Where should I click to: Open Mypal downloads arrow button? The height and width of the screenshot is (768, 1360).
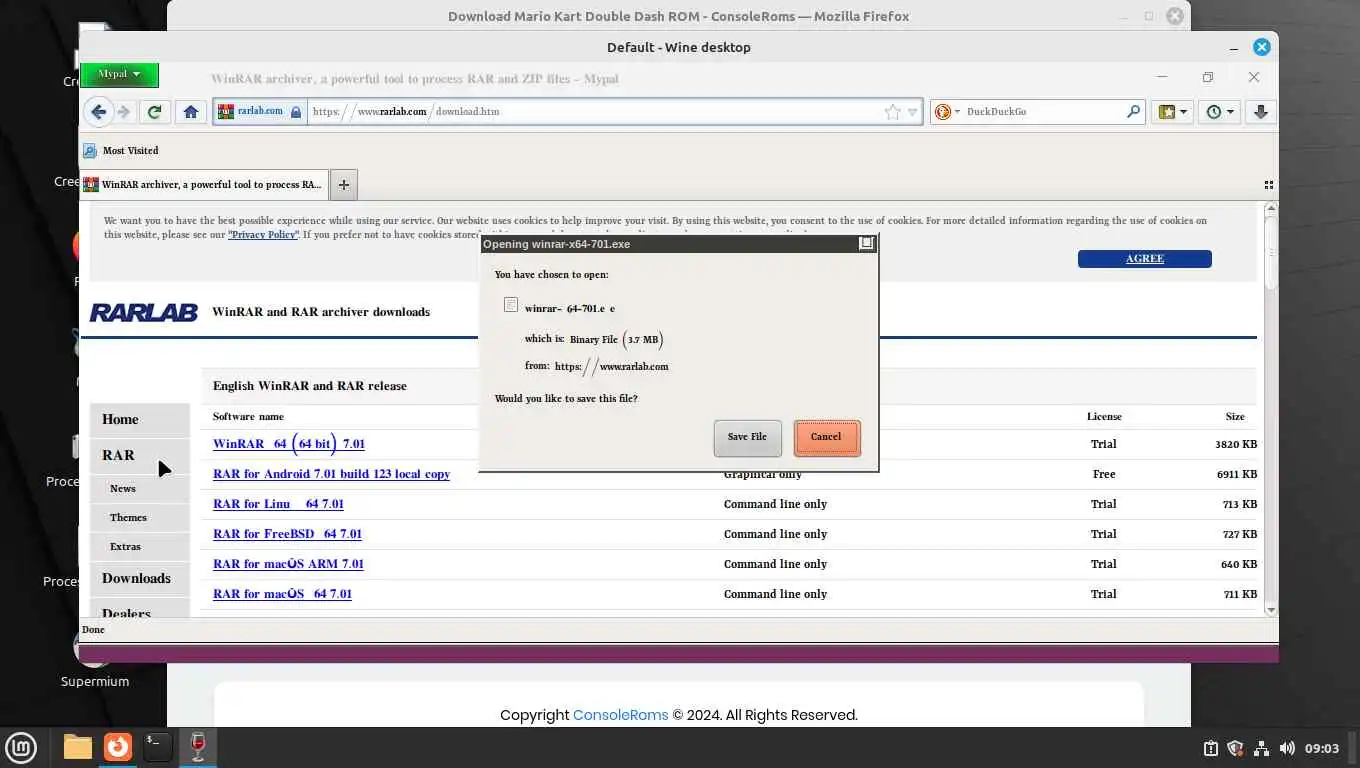1260,112
